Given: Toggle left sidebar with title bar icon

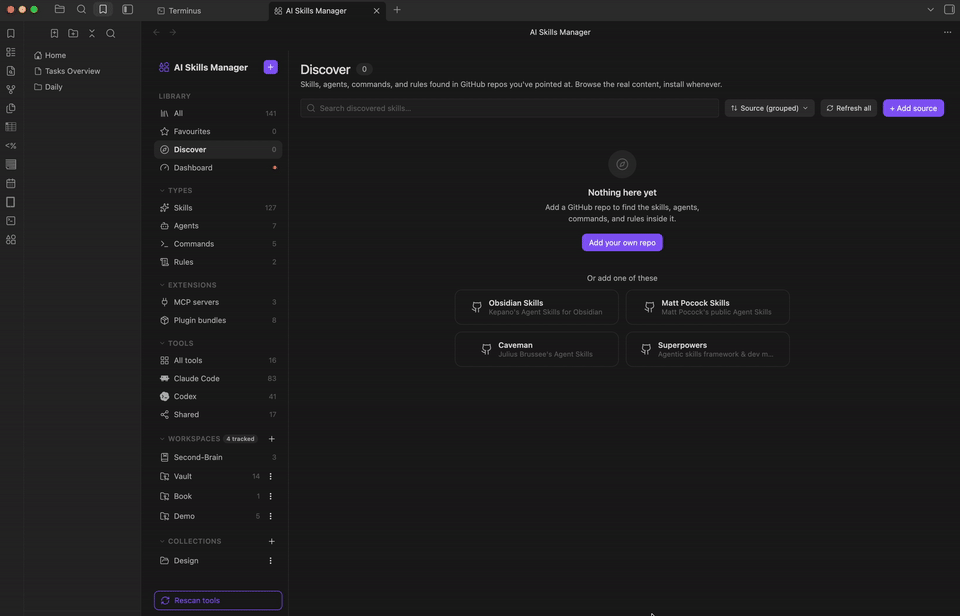Looking at the screenshot, I should (x=127, y=10).
